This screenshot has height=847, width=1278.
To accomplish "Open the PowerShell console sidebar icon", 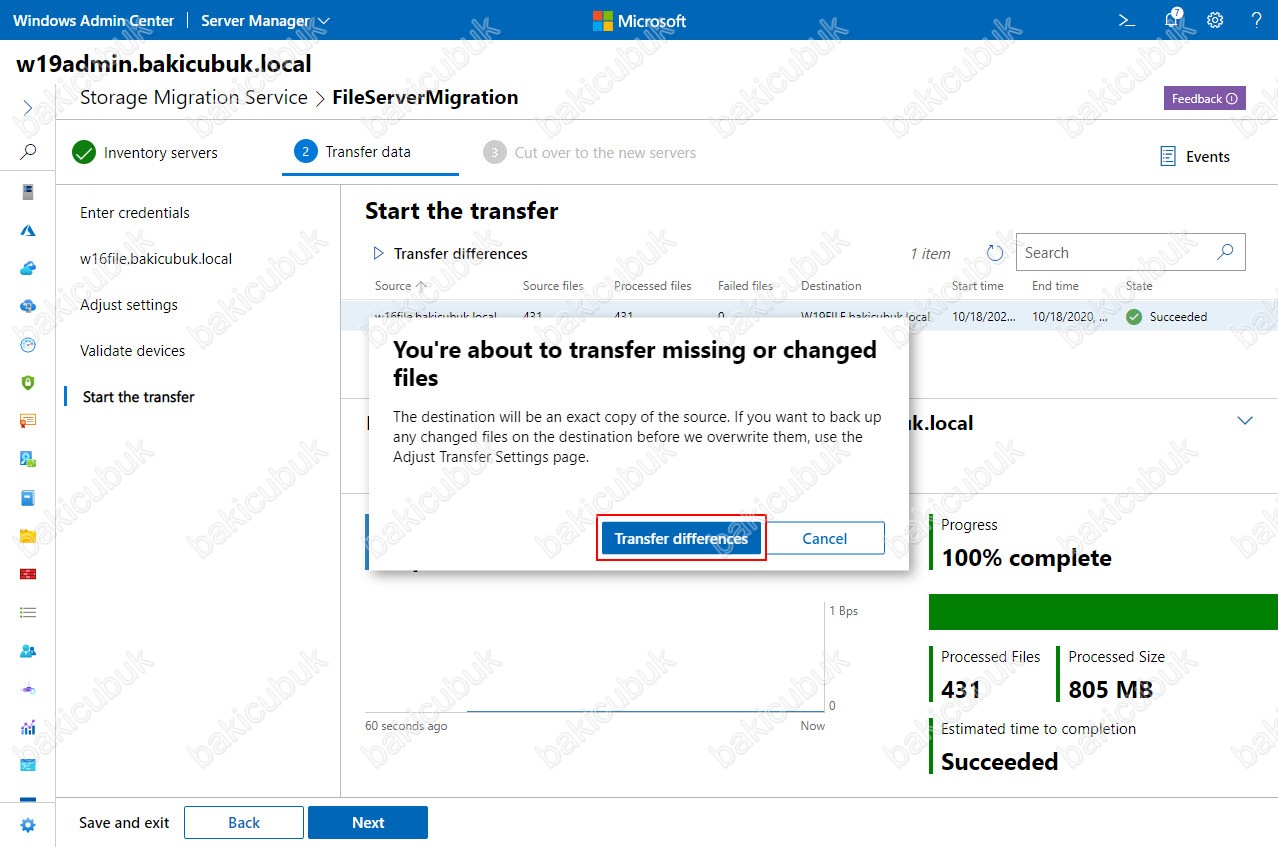I will point(28,765).
